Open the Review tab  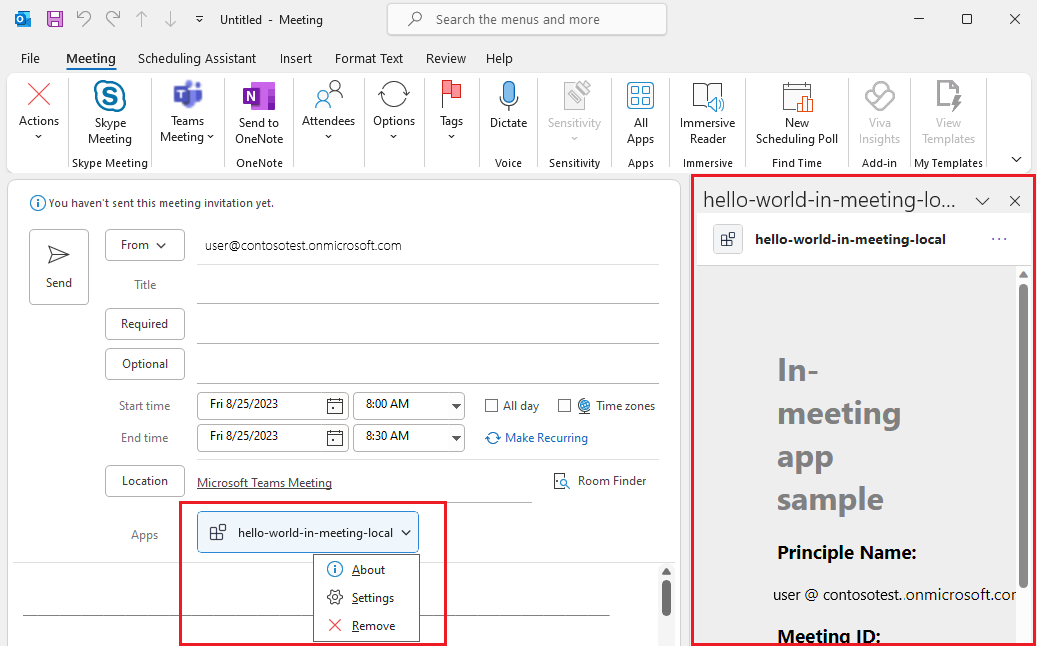[446, 58]
